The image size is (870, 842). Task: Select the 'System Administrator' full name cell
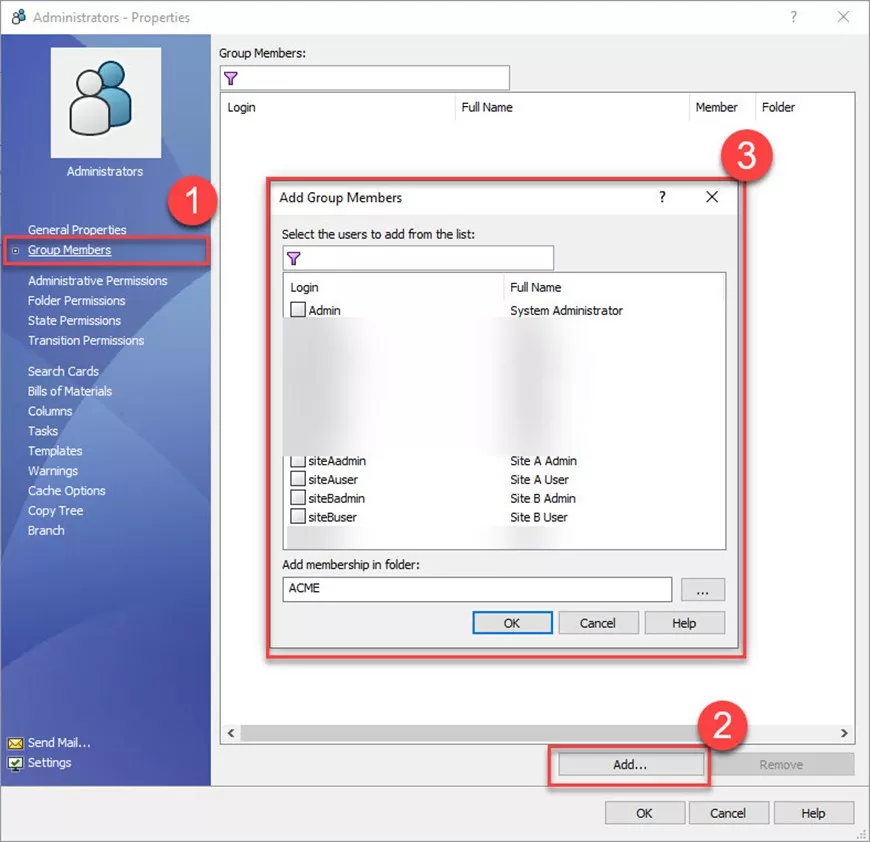click(566, 311)
